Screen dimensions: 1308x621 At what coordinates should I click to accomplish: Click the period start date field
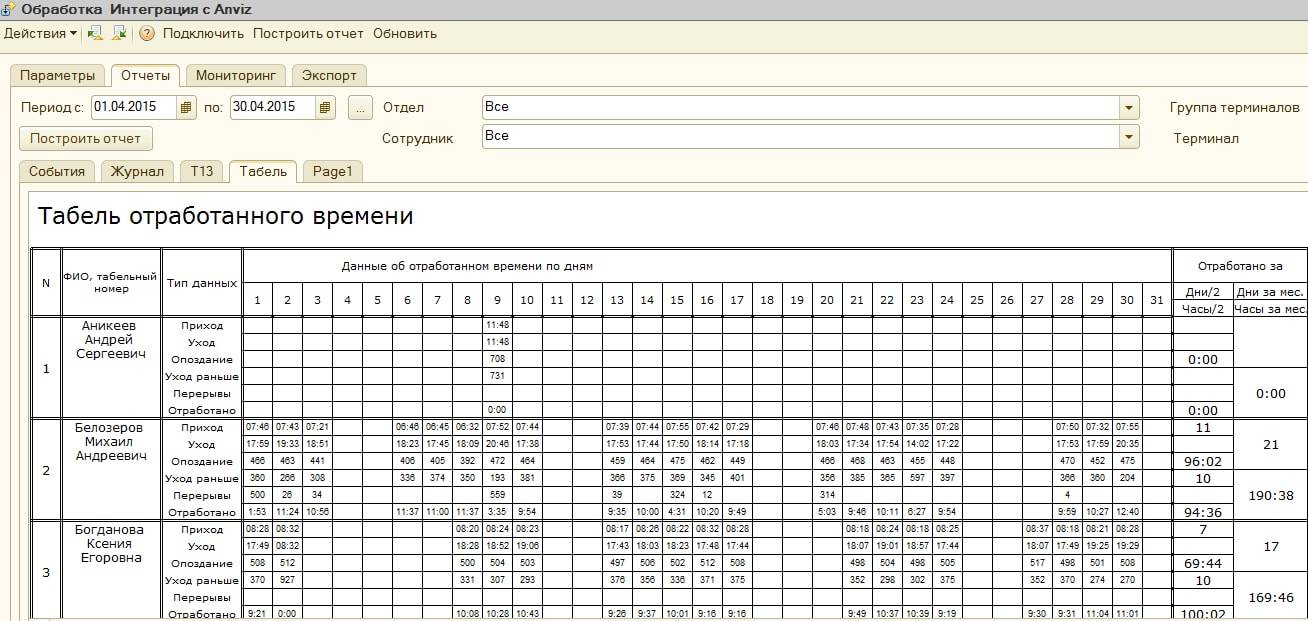[134, 107]
